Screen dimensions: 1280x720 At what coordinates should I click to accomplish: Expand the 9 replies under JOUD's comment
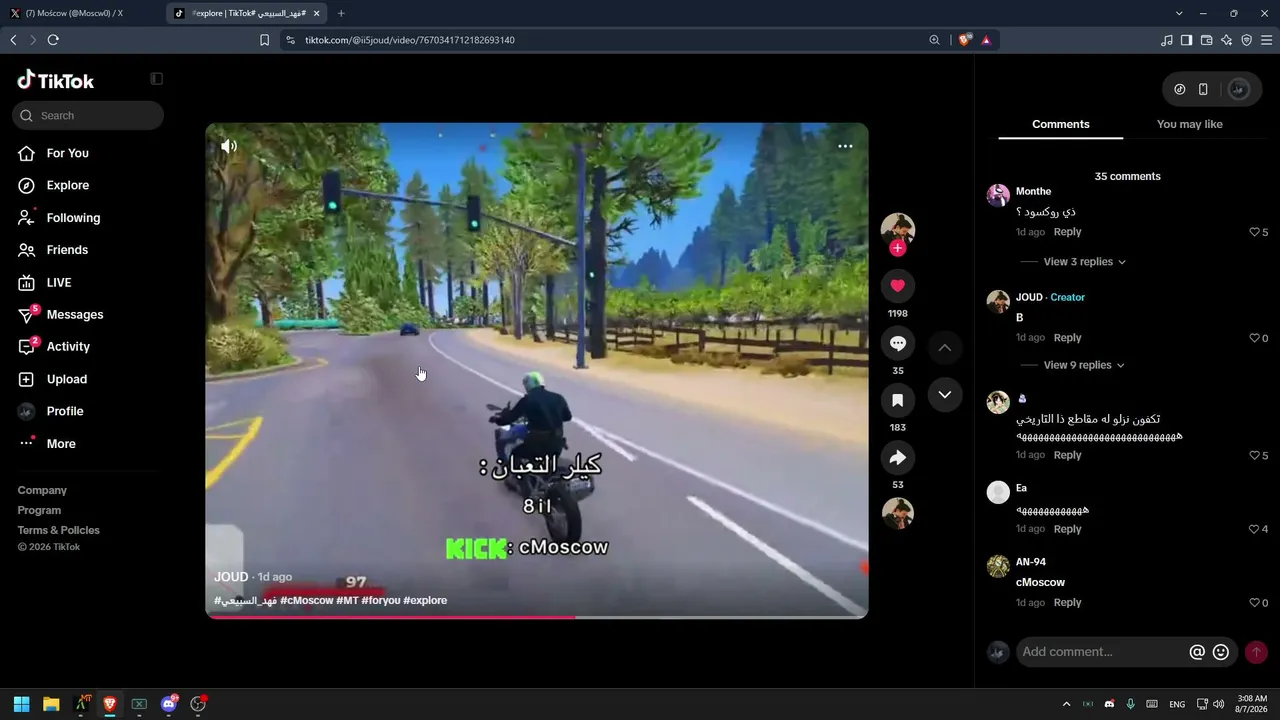pyautogui.click(x=1085, y=365)
